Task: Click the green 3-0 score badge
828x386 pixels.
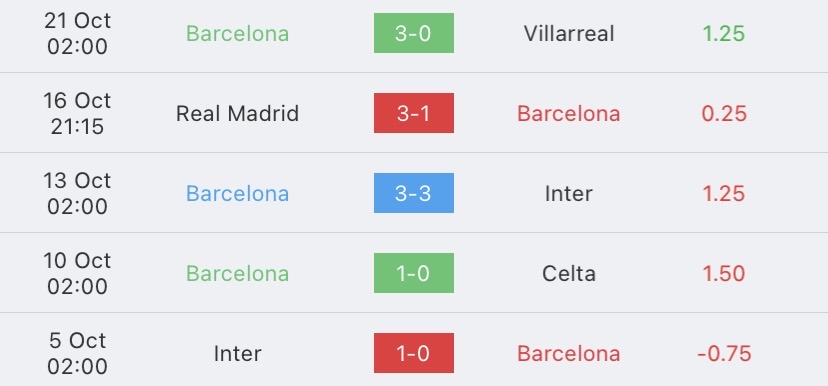Action: click(413, 33)
